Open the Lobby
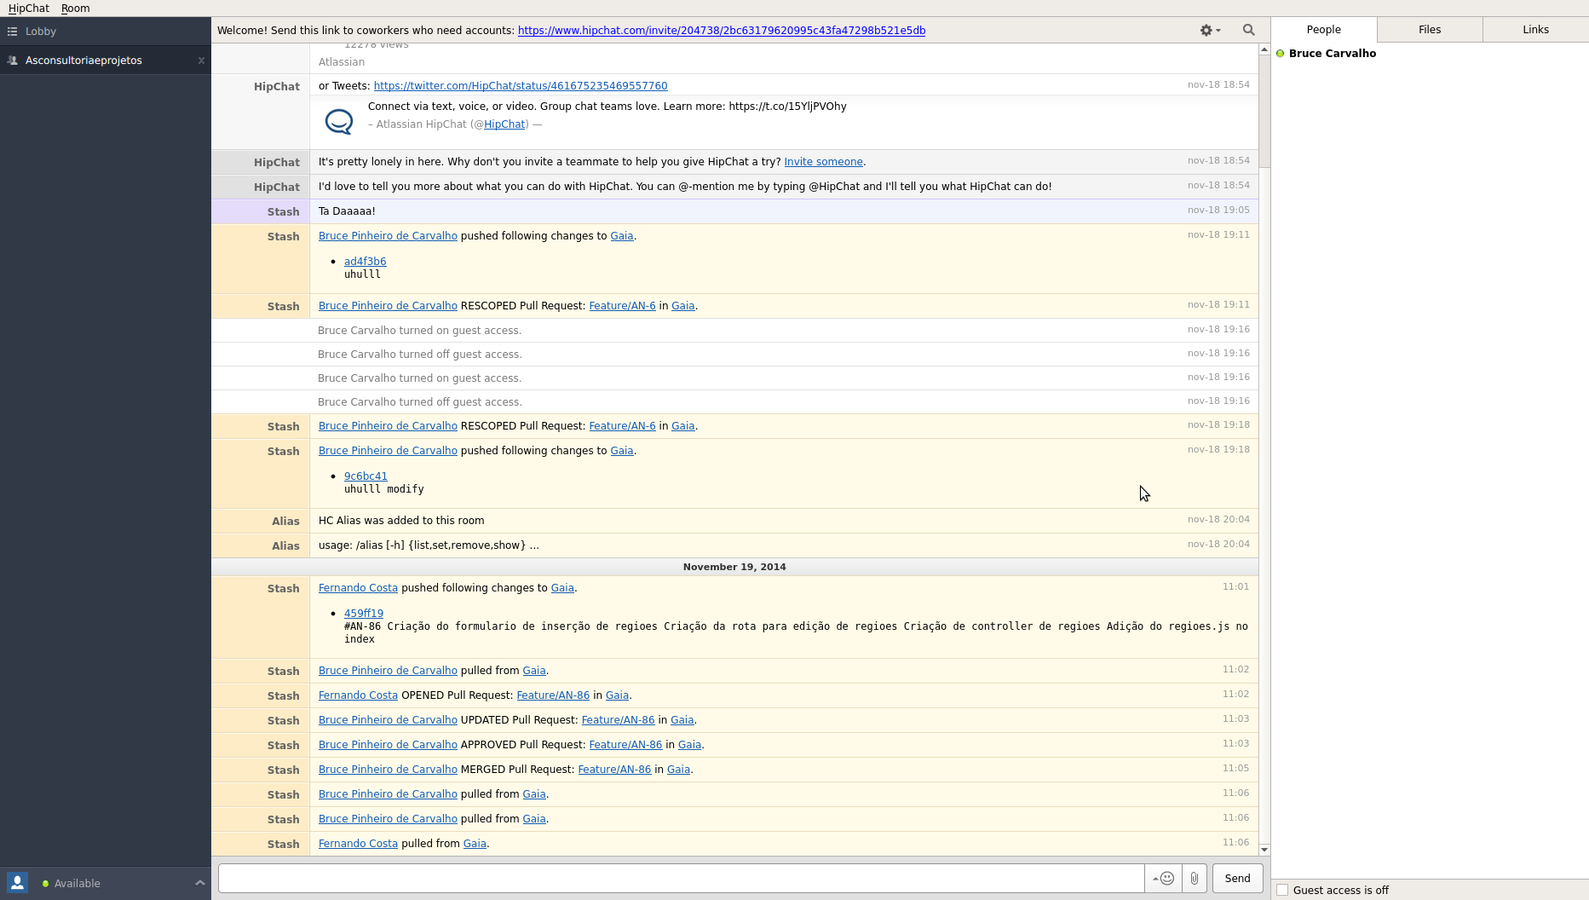Screen dimensions: 1589x900 pyautogui.click(x=105, y=31)
